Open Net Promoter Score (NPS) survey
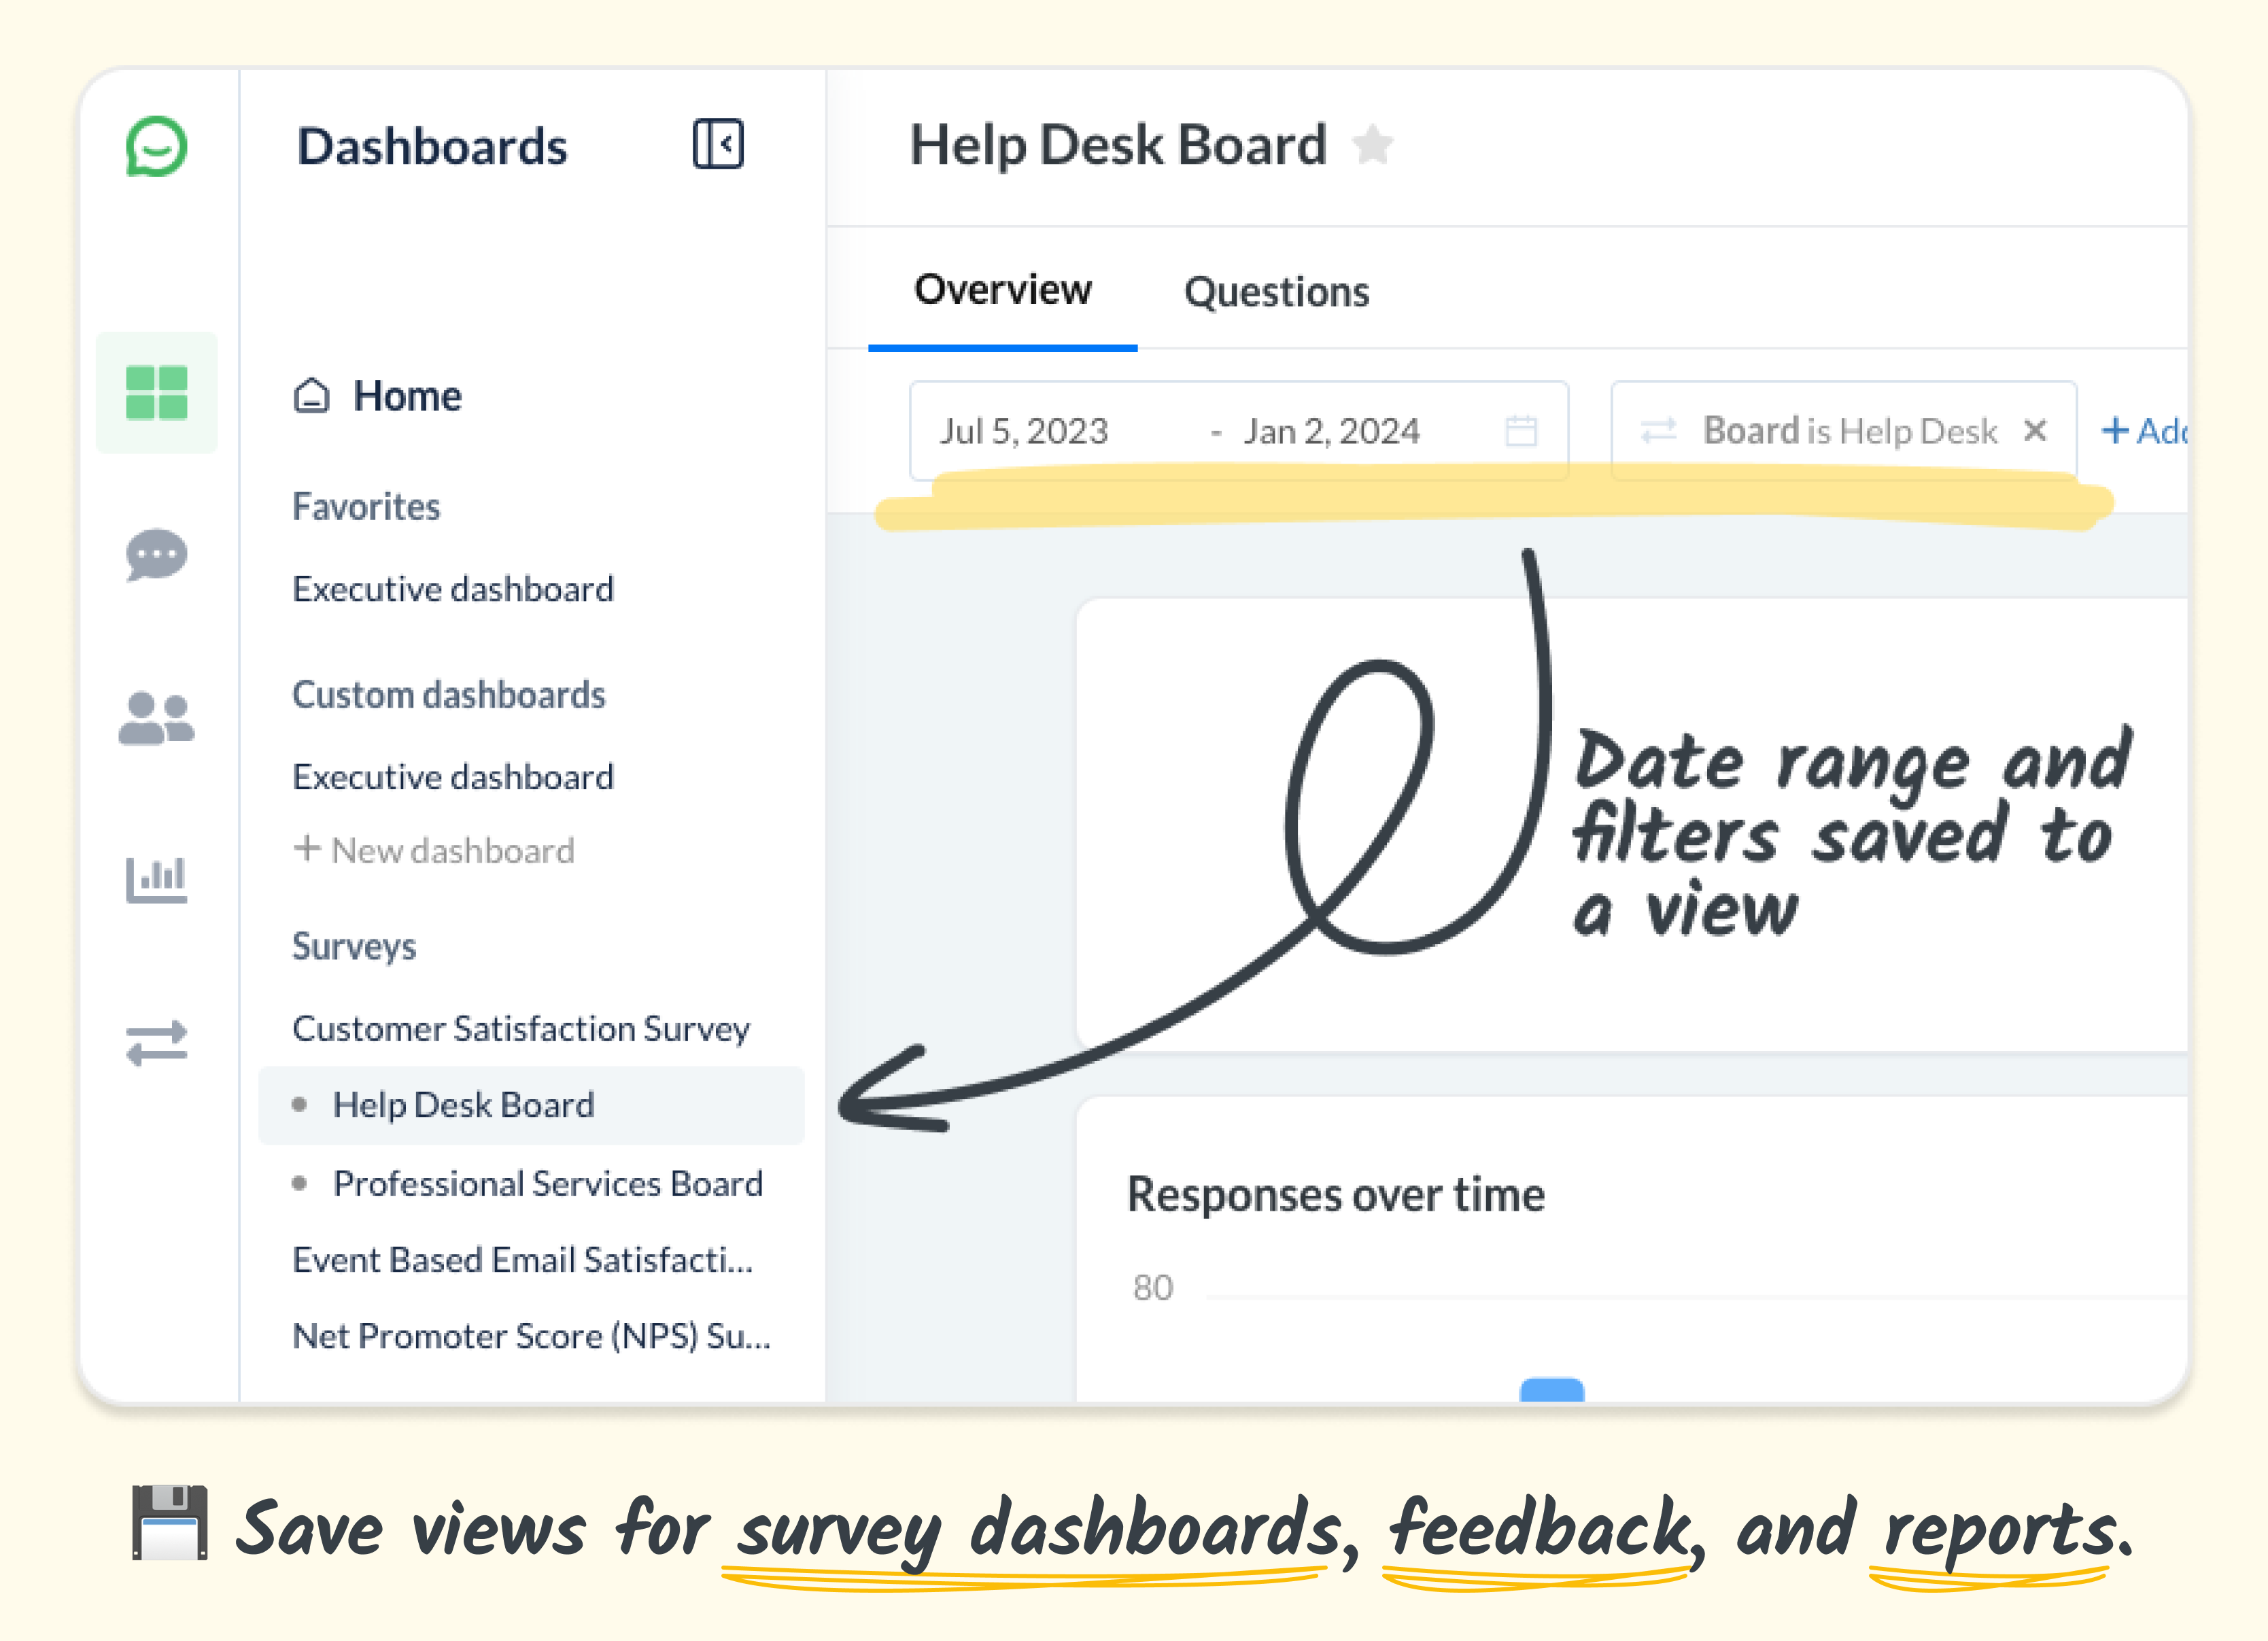This screenshot has height=1641, width=2268. pyautogui.click(x=532, y=1336)
